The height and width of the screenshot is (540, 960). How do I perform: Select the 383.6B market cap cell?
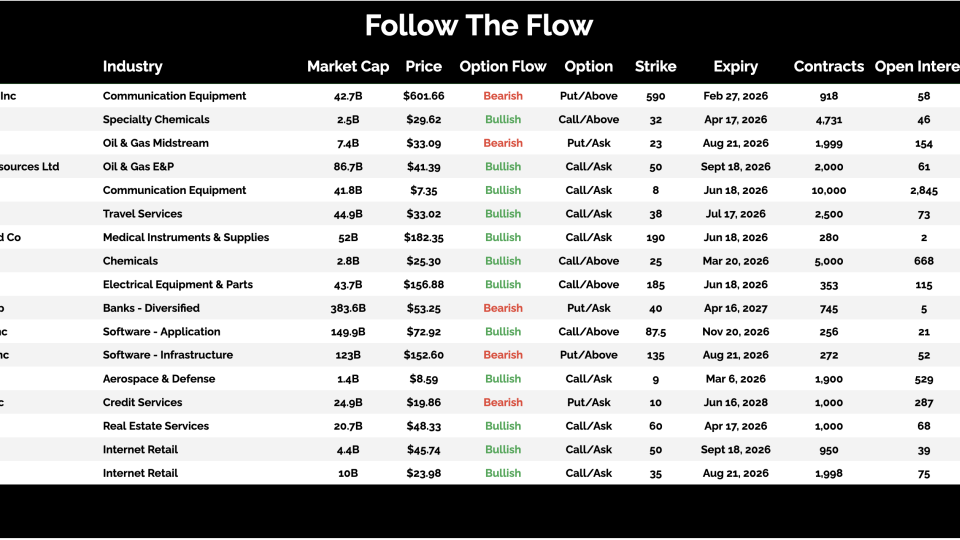pos(348,308)
